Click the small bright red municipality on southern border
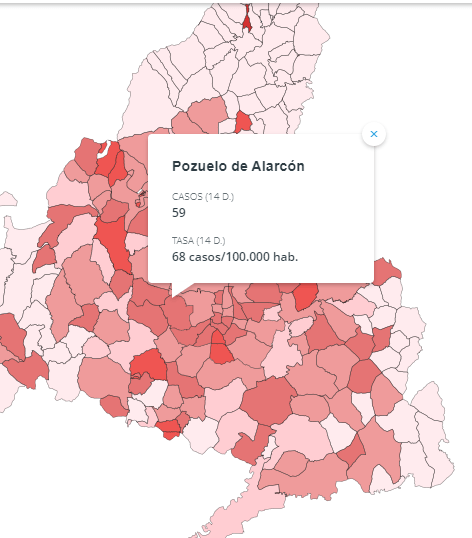Screen dimensions: 472x538 [170, 429]
